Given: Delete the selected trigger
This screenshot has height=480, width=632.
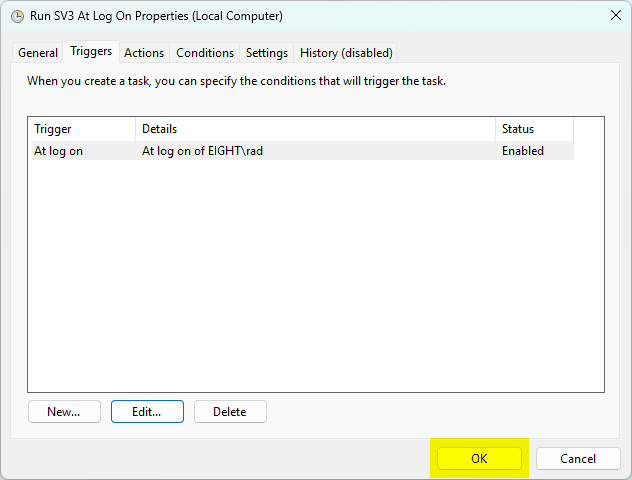Looking at the screenshot, I should tap(230, 411).
